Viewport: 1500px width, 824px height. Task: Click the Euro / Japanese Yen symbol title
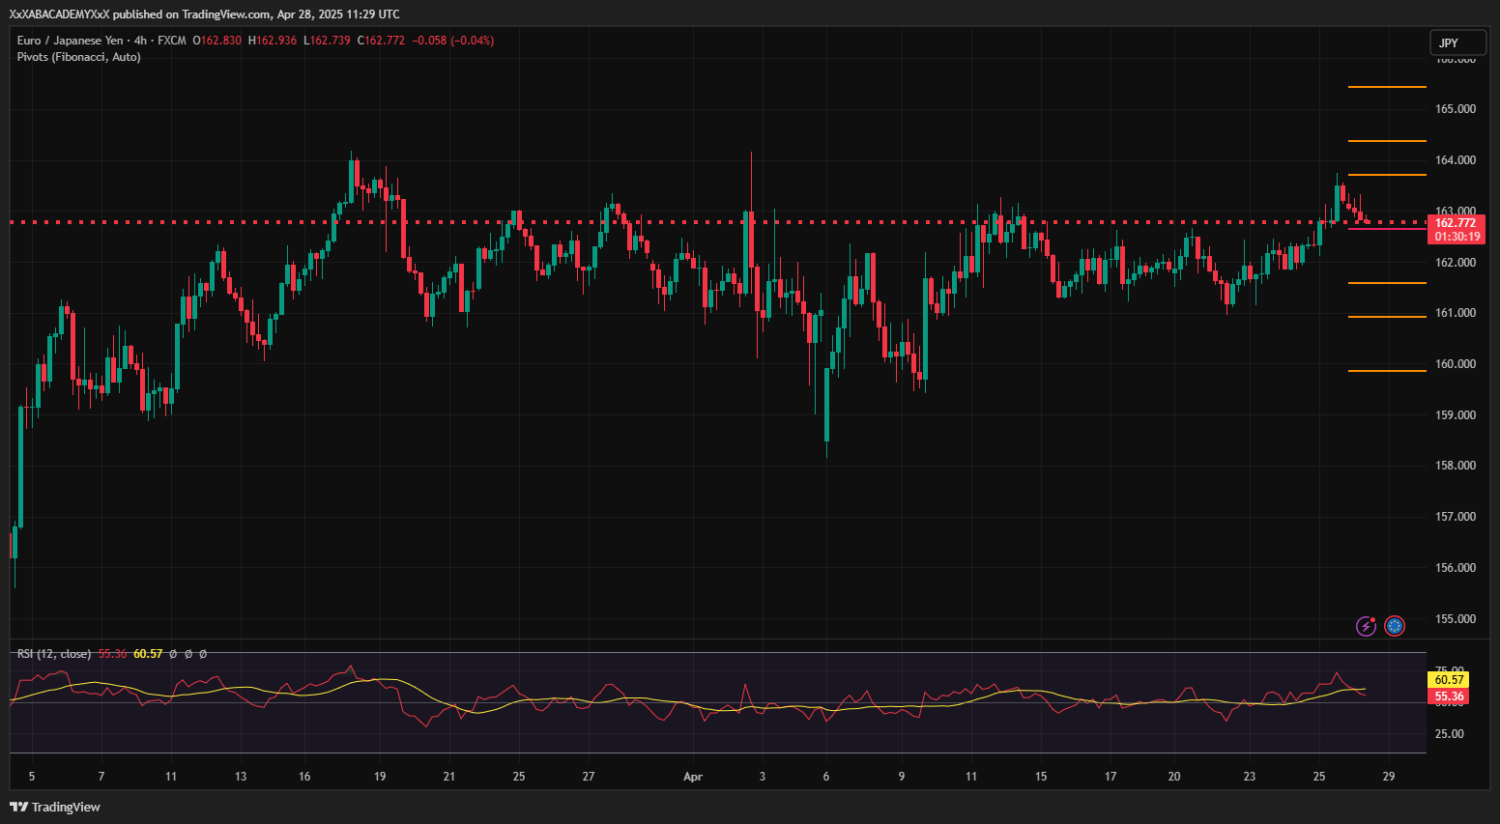point(70,40)
